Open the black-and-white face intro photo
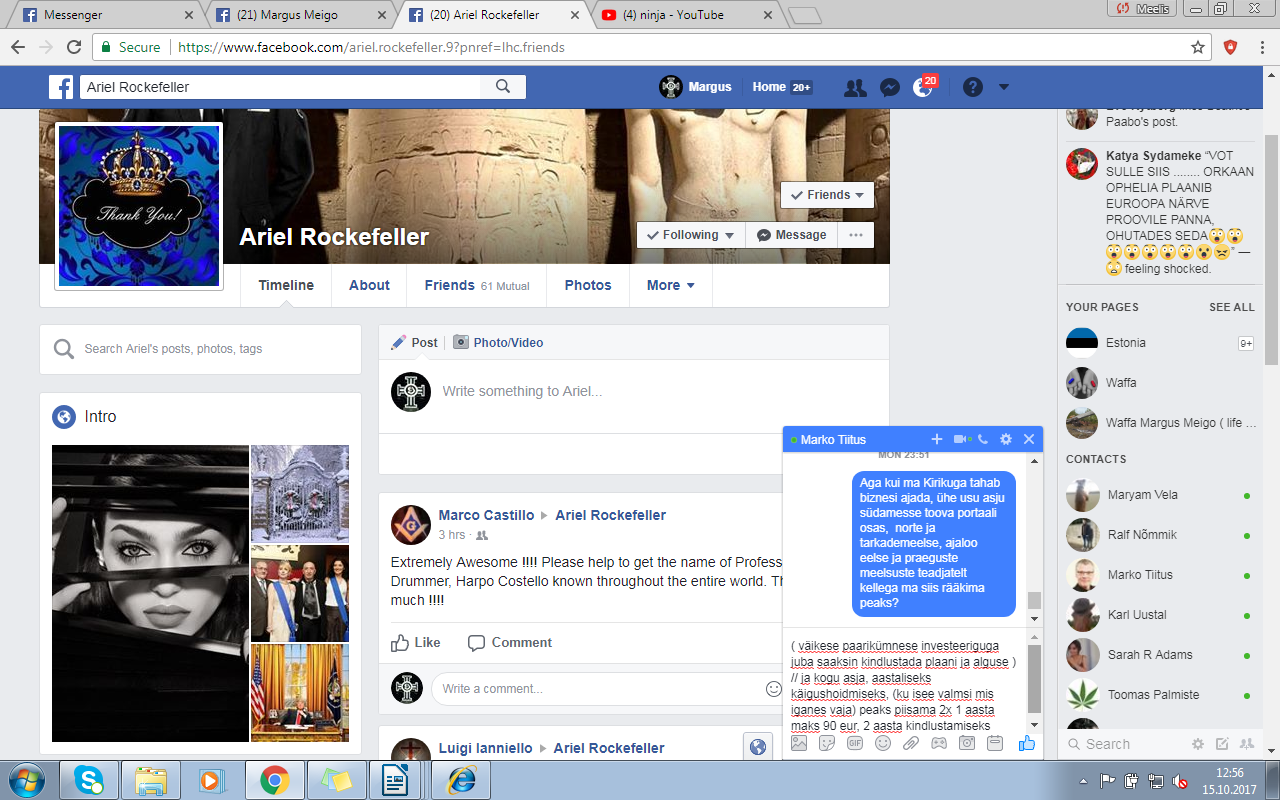The width and height of the screenshot is (1280, 800). point(150,594)
